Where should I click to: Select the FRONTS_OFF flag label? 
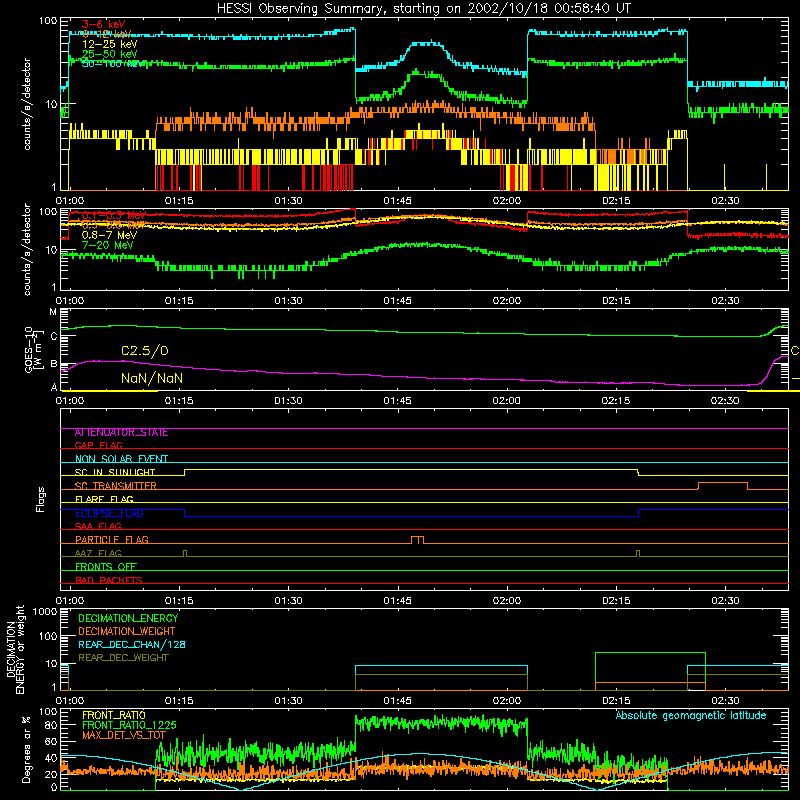tap(106, 566)
